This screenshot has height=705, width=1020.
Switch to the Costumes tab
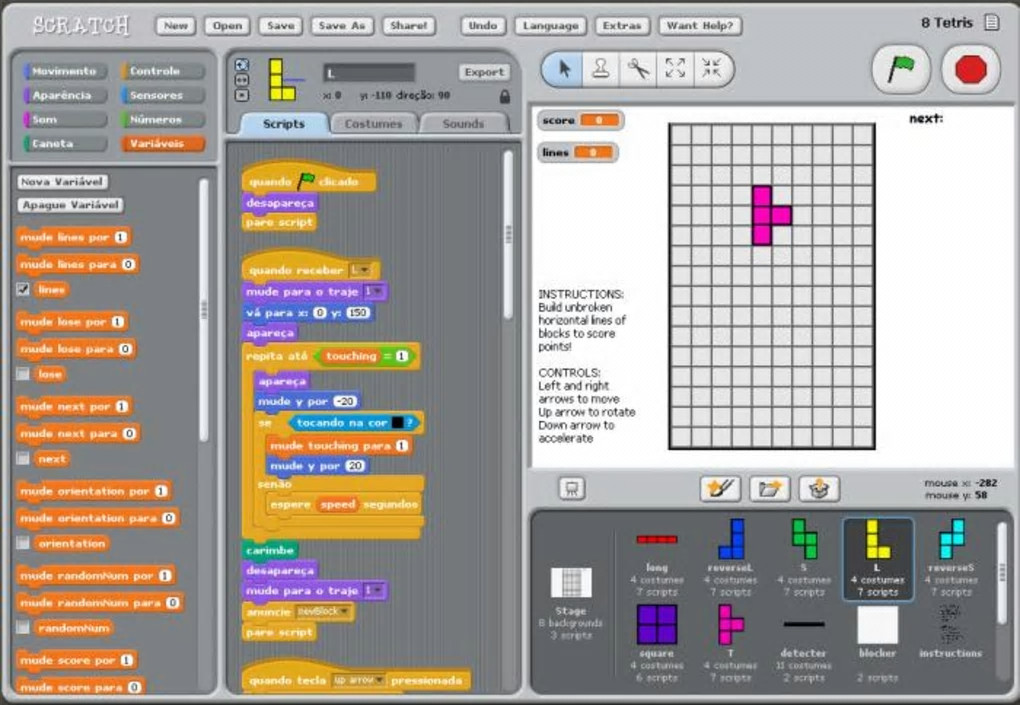(x=373, y=124)
